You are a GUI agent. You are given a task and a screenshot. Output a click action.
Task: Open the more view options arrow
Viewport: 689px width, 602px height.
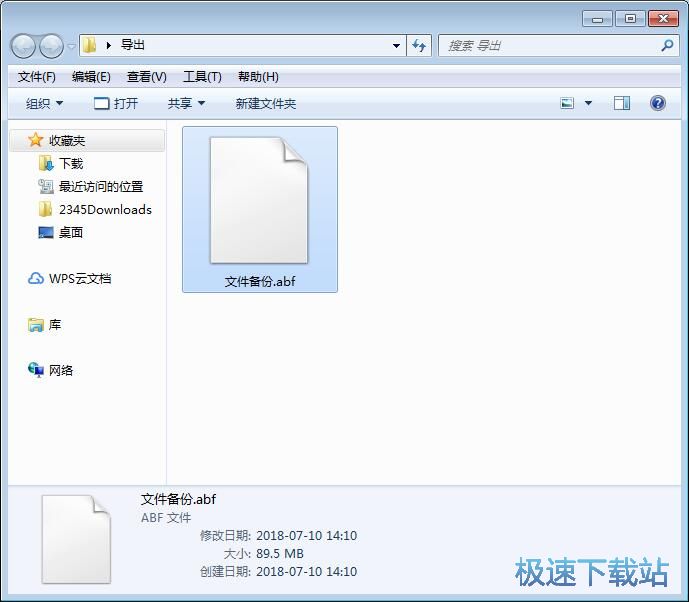click(588, 103)
